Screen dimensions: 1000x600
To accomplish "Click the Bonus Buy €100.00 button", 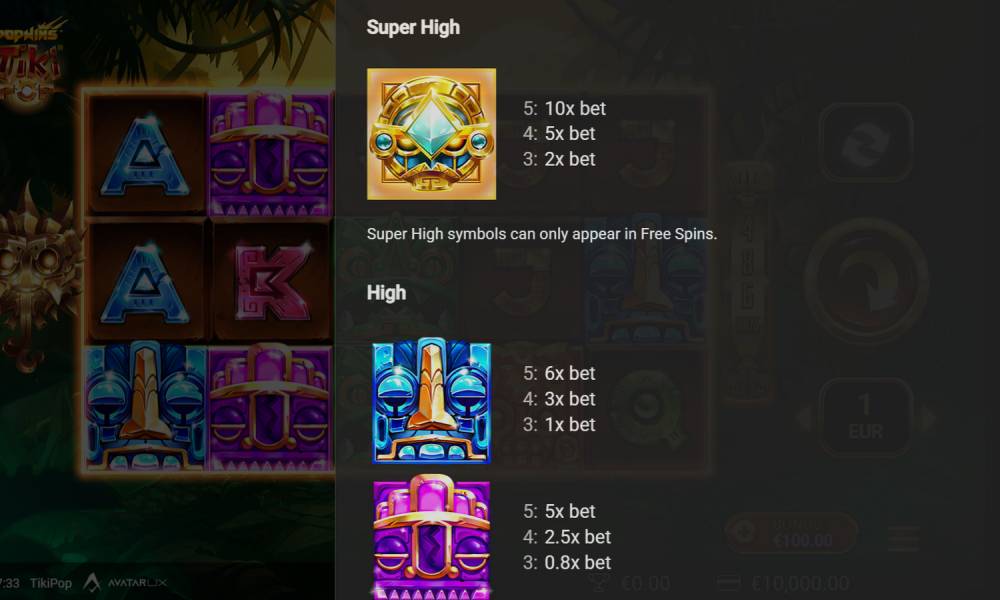I will pos(791,533).
